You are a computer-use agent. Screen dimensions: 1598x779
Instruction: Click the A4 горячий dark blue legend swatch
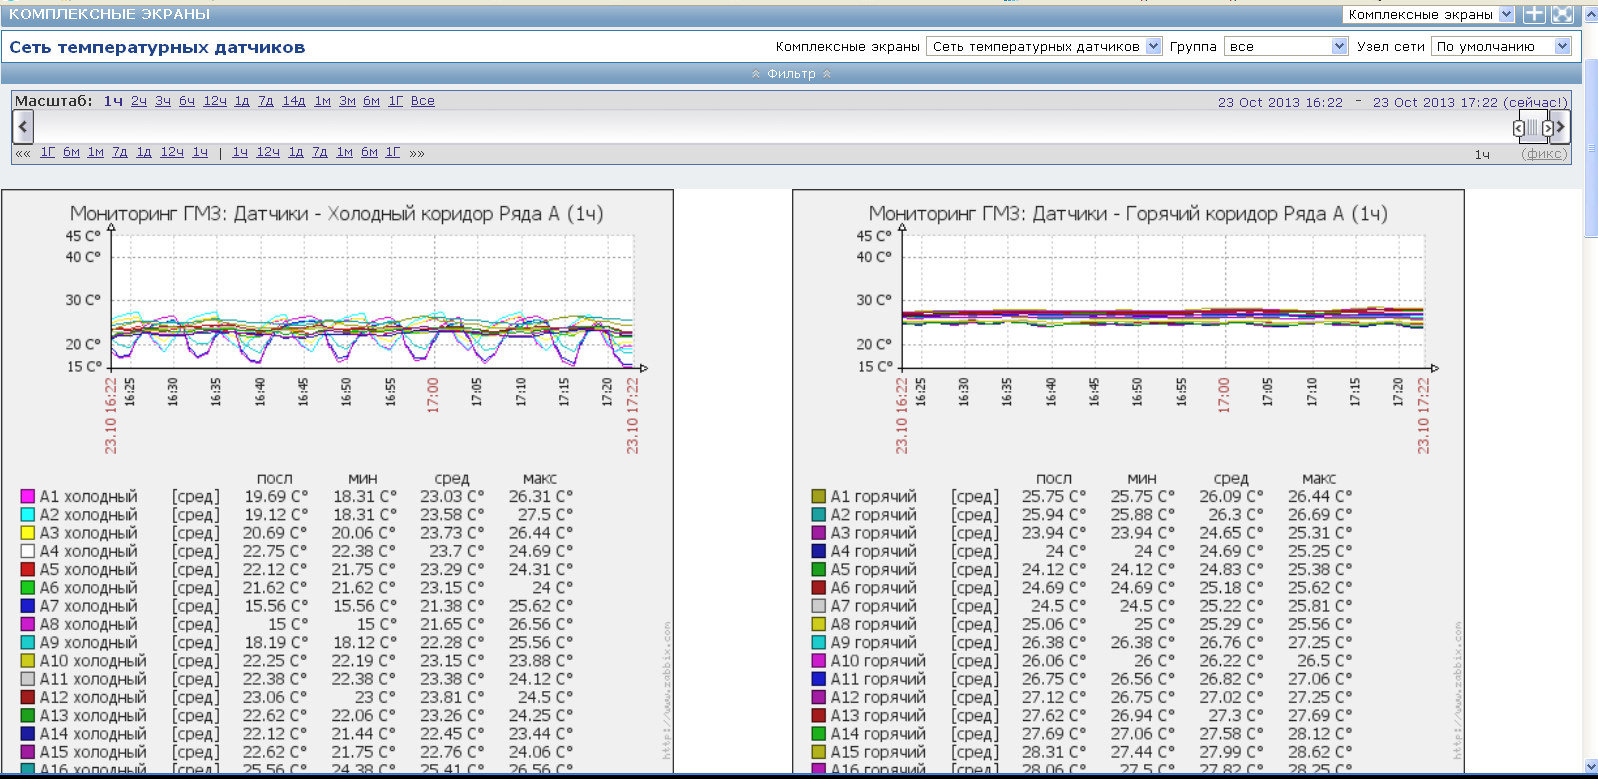pyautogui.click(x=819, y=551)
